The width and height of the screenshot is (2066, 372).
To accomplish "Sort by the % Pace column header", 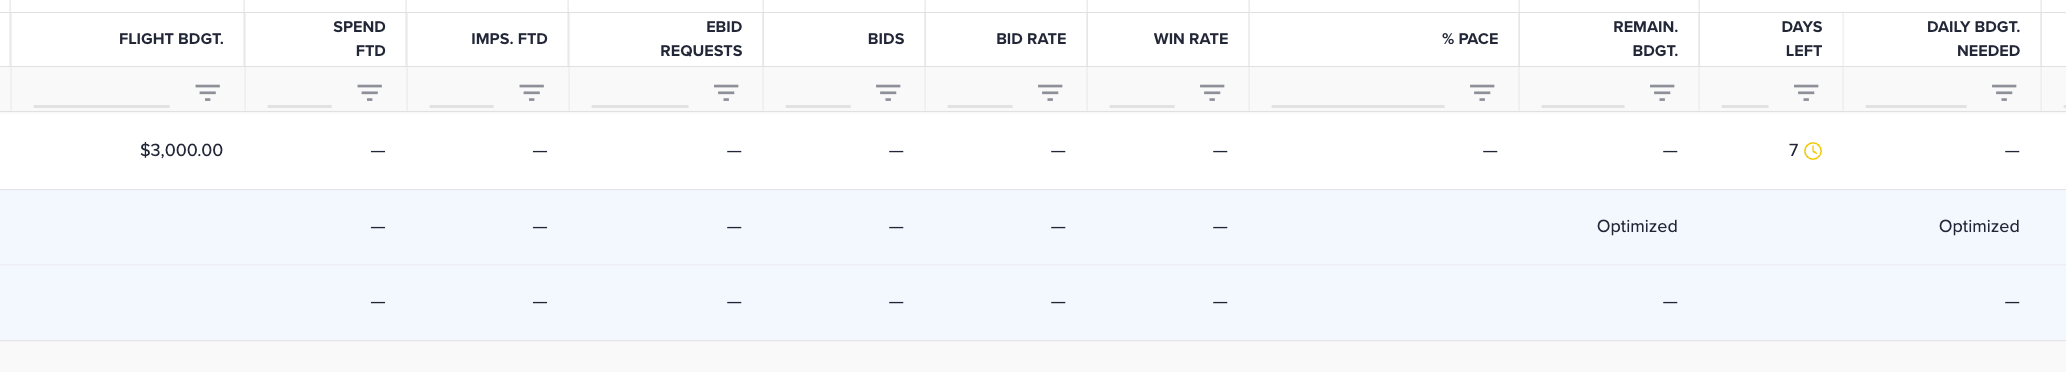I will 1470,39.
